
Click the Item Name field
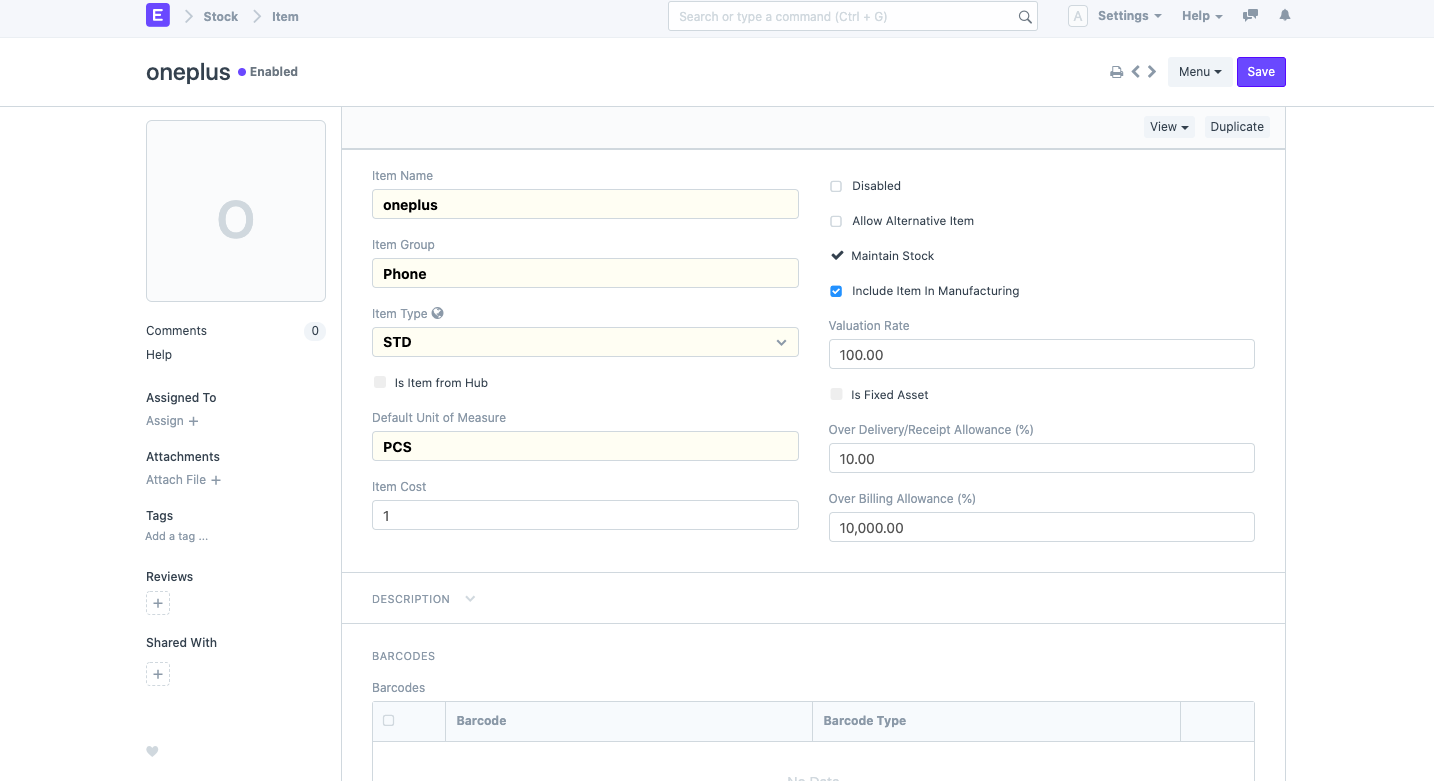[585, 204]
